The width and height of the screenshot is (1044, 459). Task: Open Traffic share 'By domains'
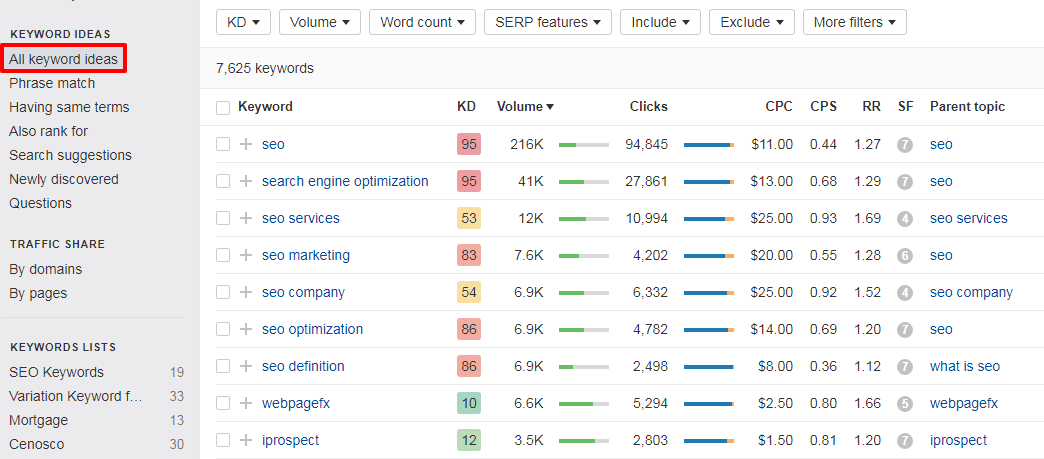[46, 269]
